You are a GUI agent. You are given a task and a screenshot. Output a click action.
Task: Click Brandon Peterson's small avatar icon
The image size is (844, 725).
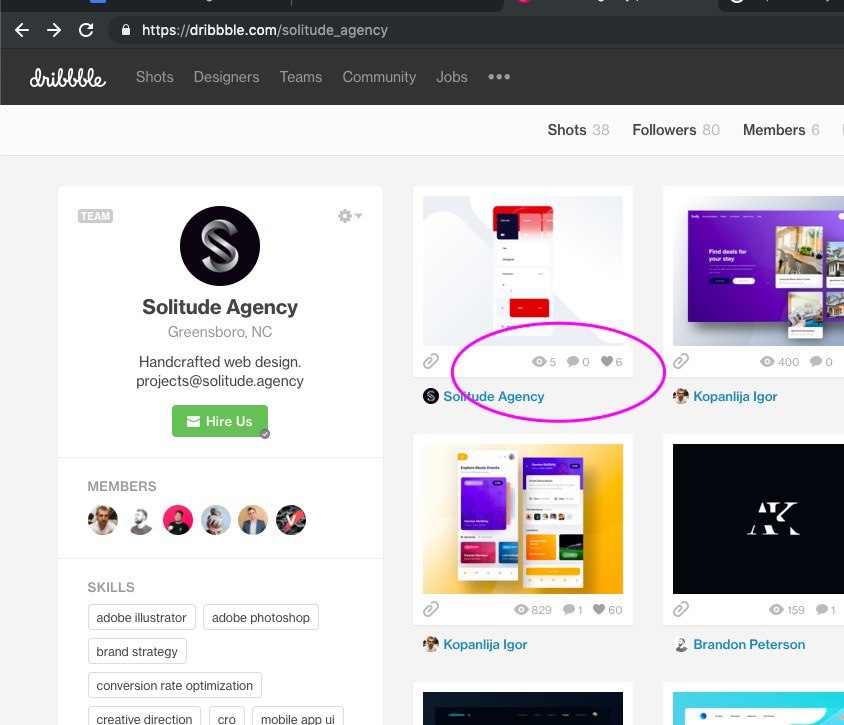point(681,644)
